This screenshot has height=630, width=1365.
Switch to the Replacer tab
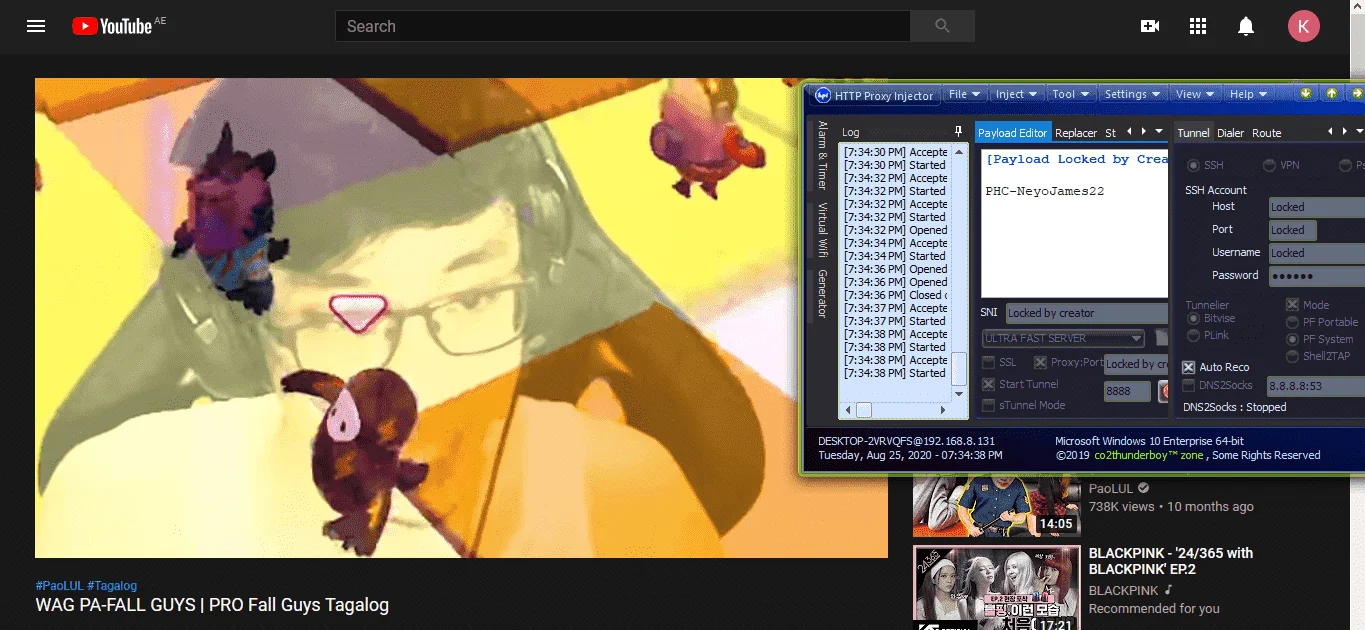coord(1076,132)
